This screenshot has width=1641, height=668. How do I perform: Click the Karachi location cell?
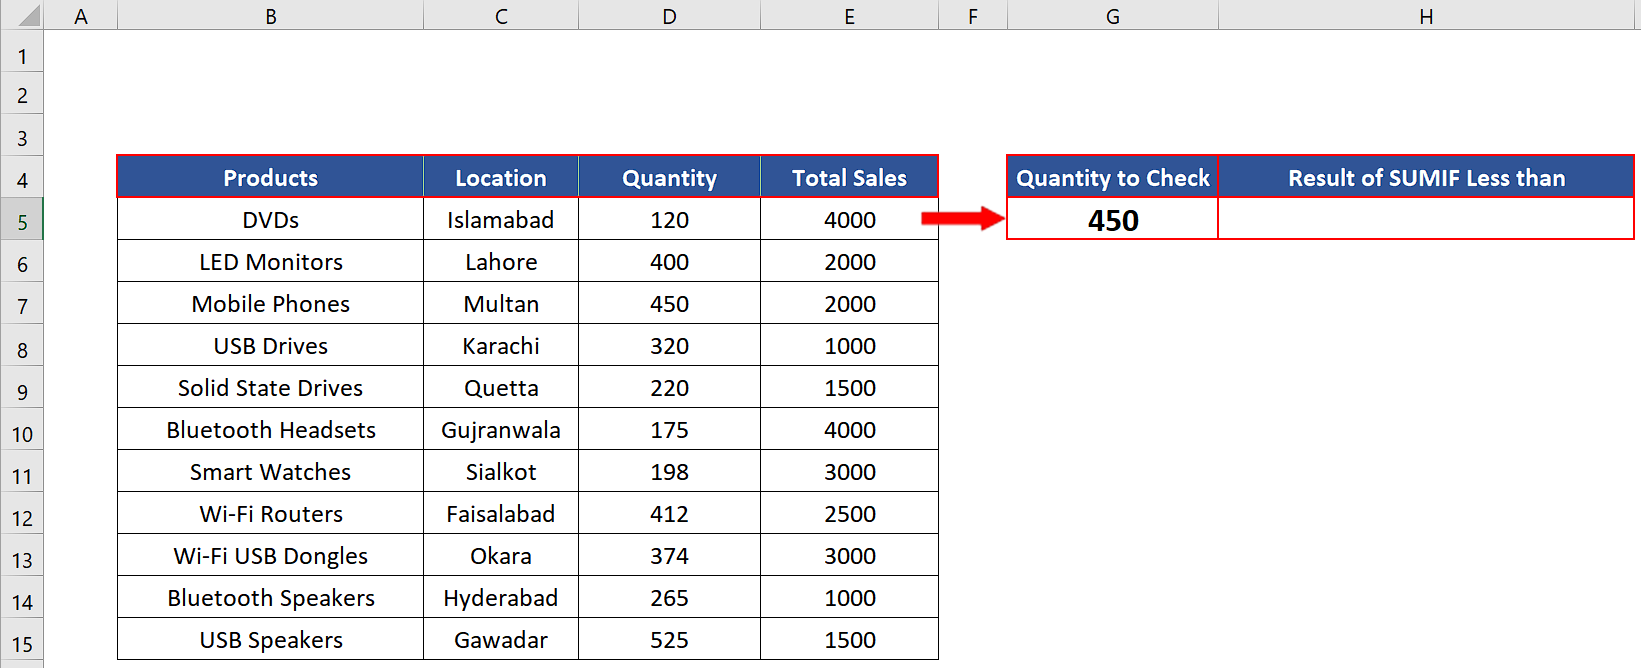click(501, 345)
